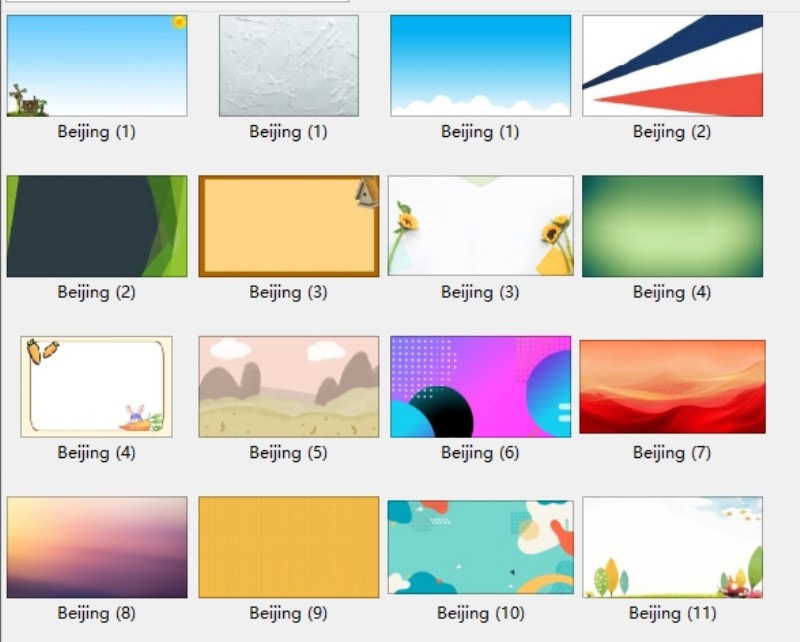
Task: Click the Beijing (5) file name label
Action: pos(289,453)
